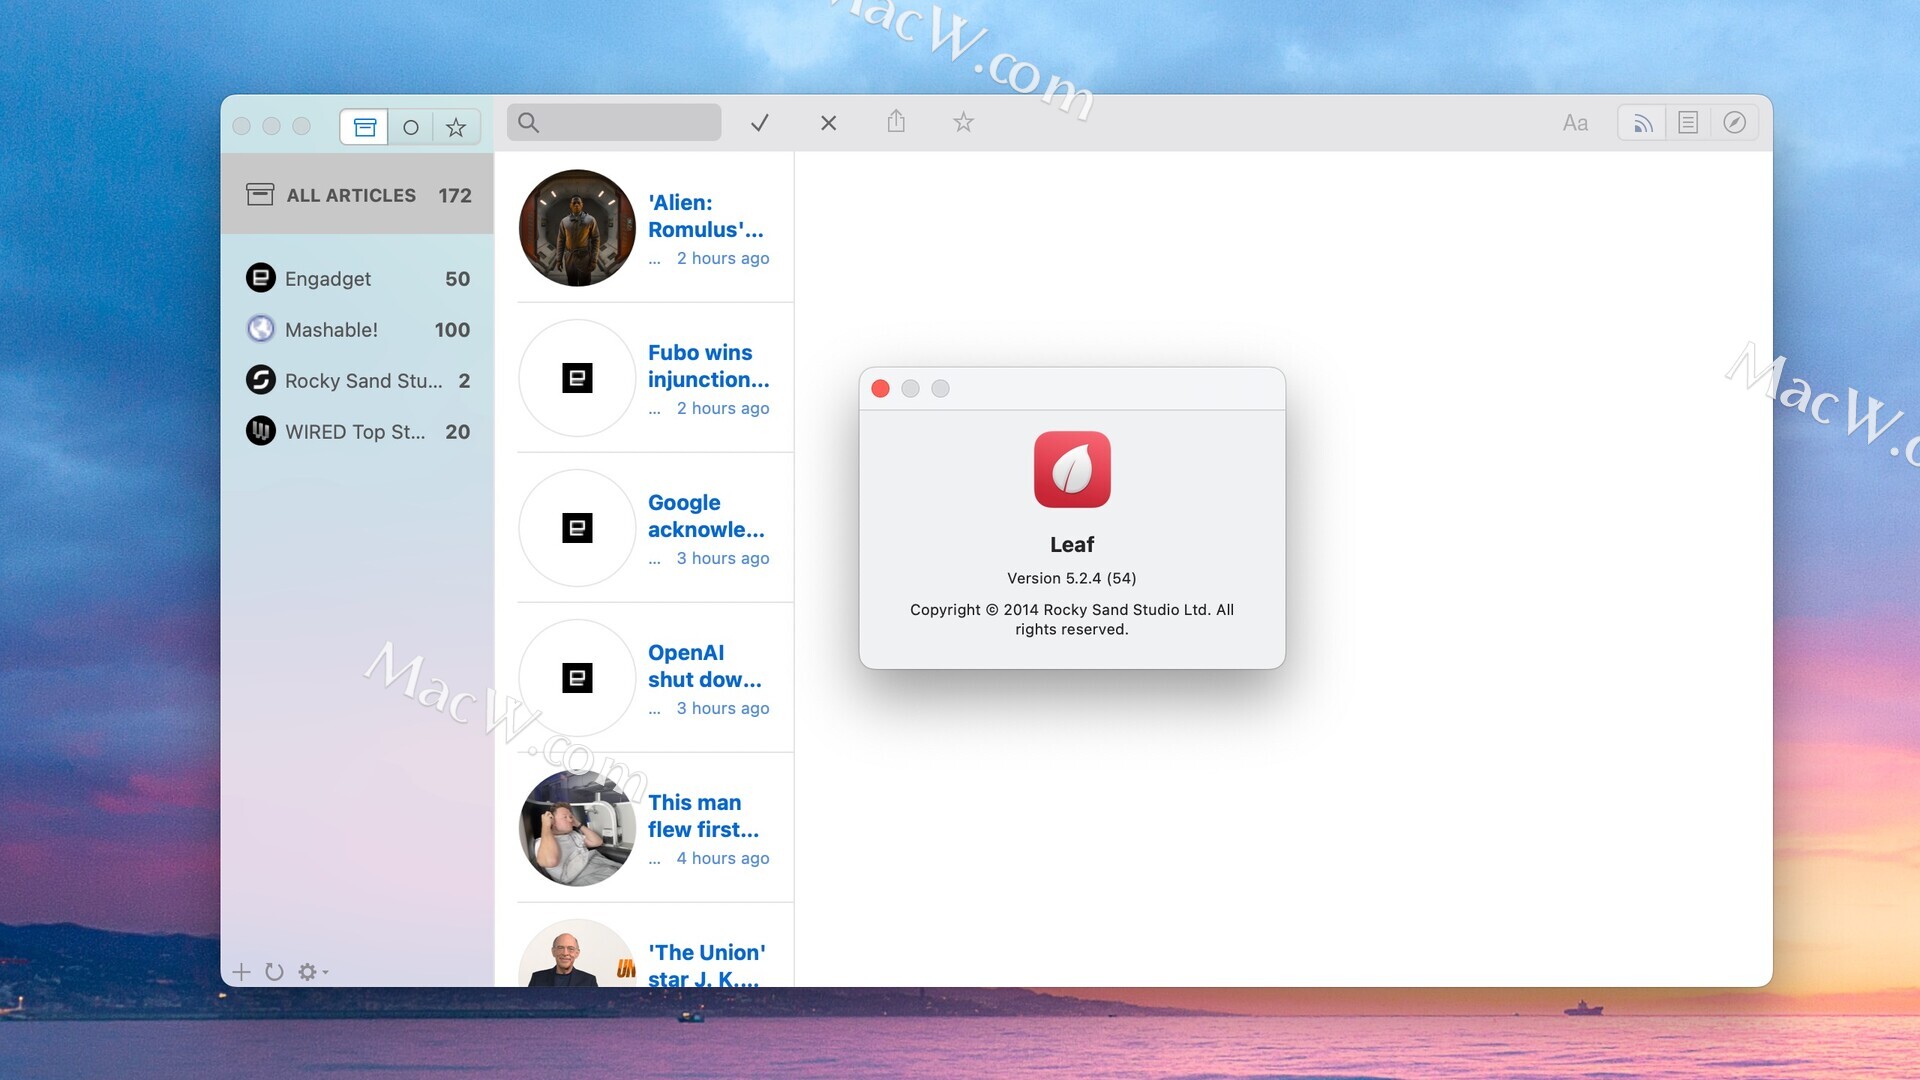Click the Leaf app name in About window
The height and width of the screenshot is (1080, 1920).
coord(1072,545)
